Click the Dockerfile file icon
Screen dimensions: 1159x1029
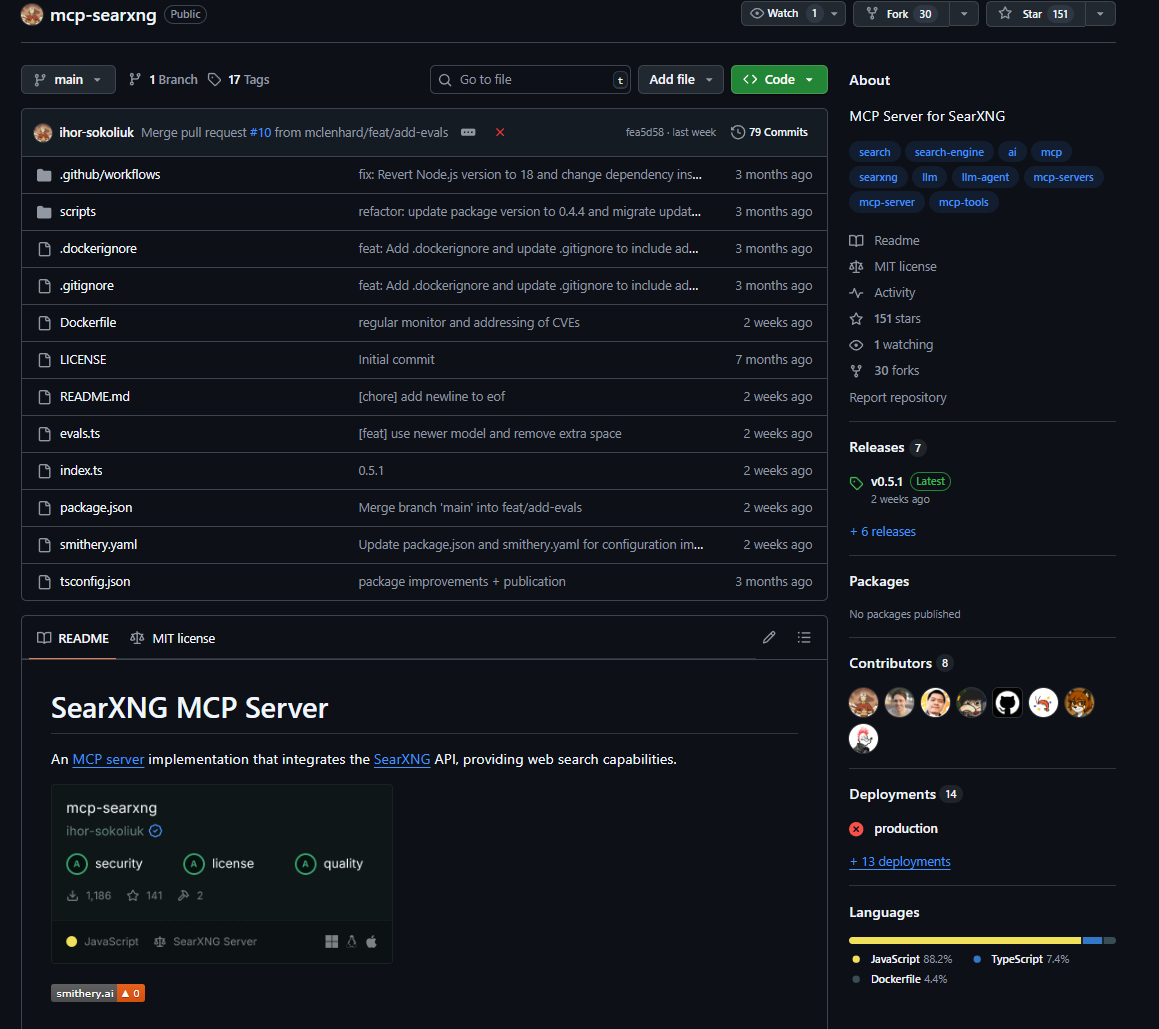pyautogui.click(x=44, y=323)
